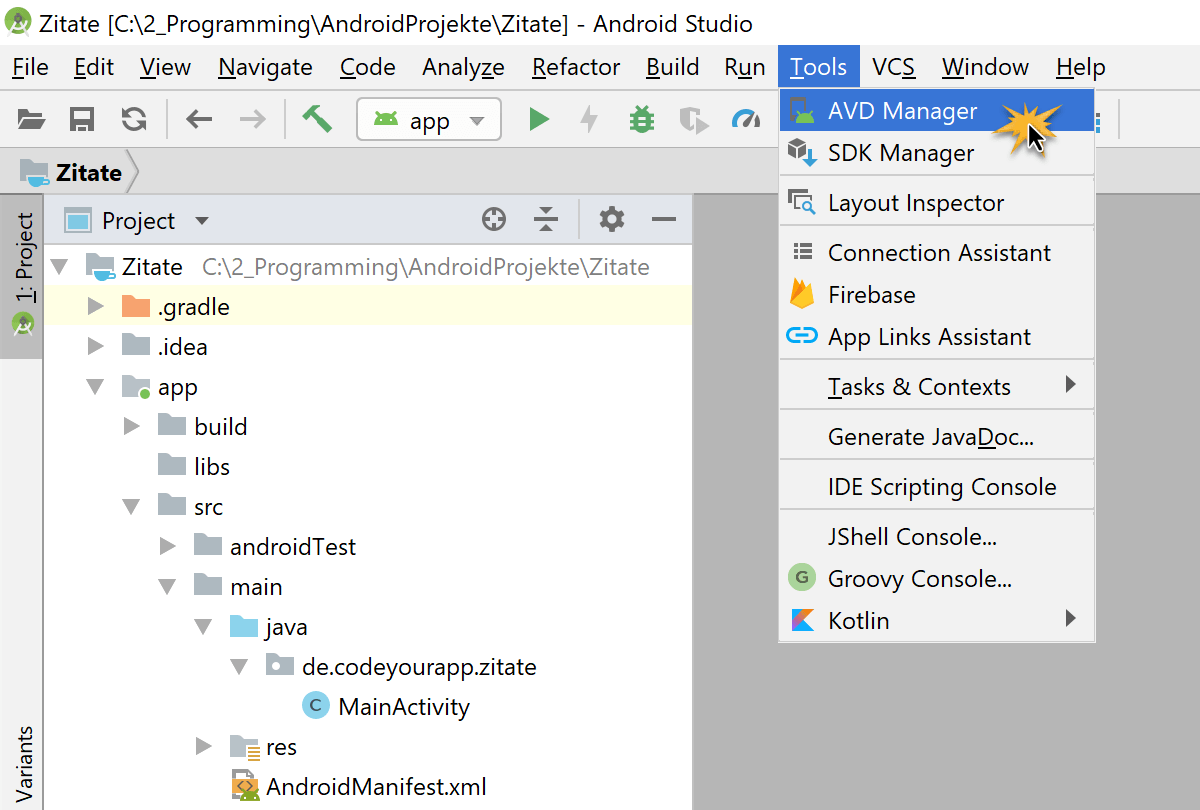The width and height of the screenshot is (1200, 810).
Task: Open the Build menu
Action: pyautogui.click(x=672, y=67)
